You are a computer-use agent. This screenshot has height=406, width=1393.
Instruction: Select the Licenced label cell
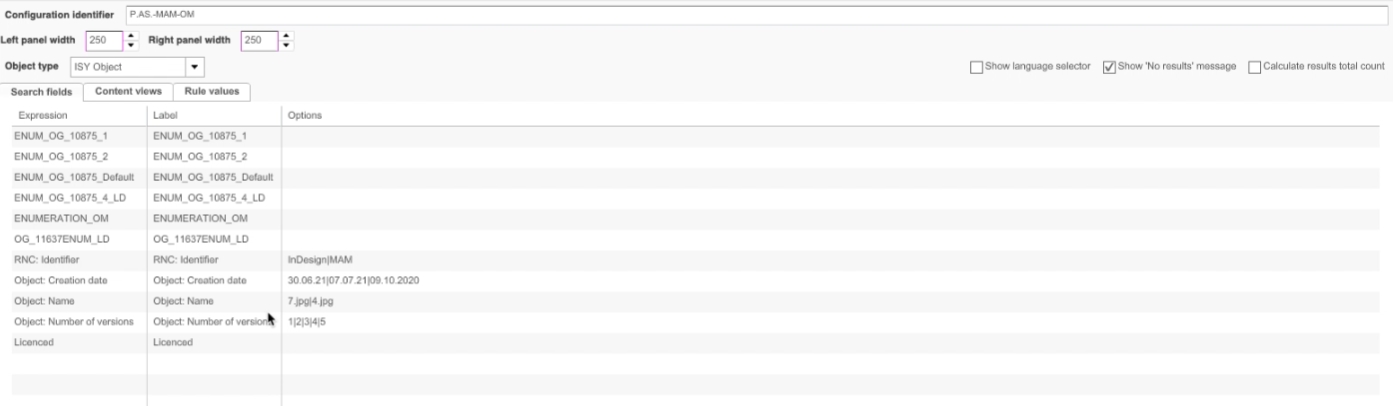click(x=172, y=343)
